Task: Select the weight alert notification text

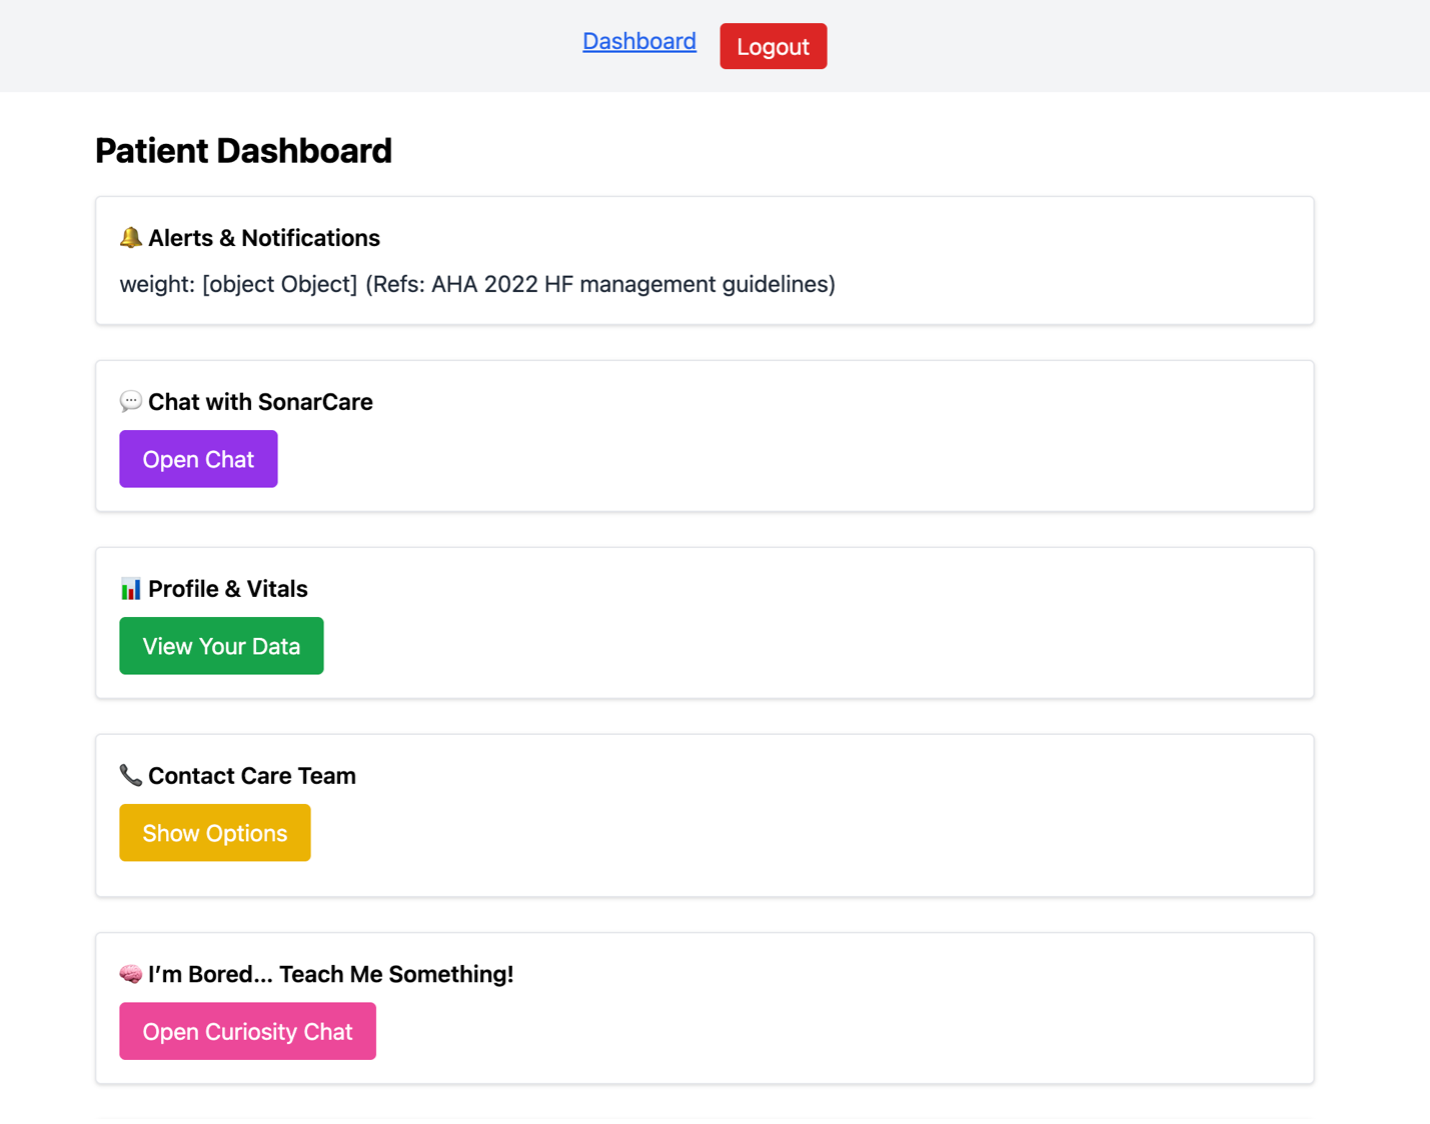Action: pos(477,284)
